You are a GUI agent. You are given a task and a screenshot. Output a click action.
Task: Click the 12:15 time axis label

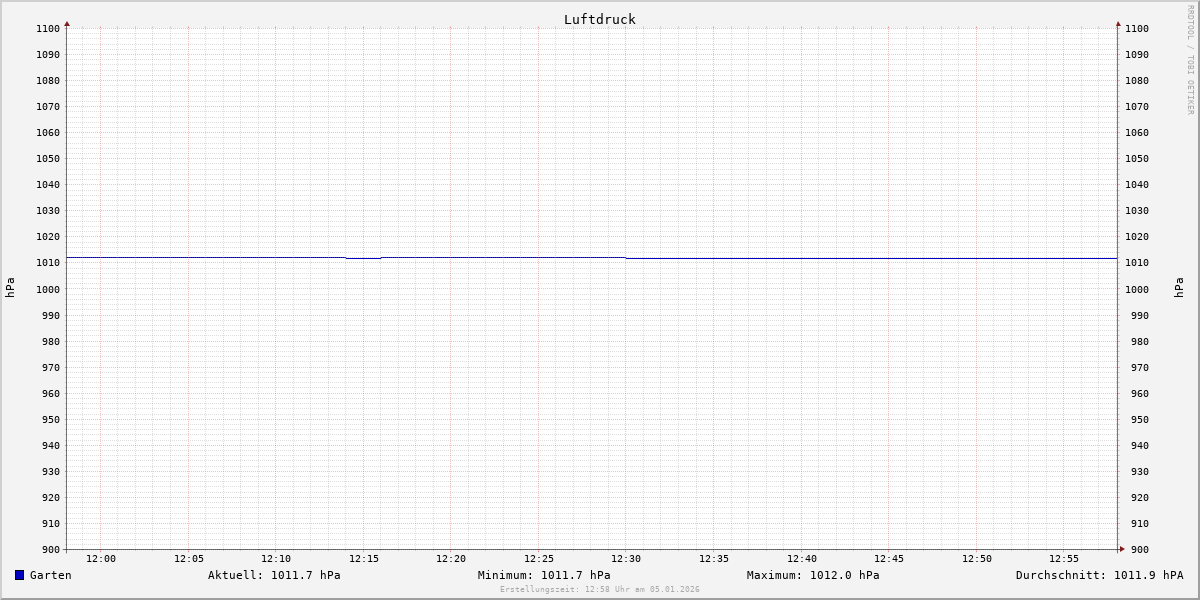click(364, 559)
